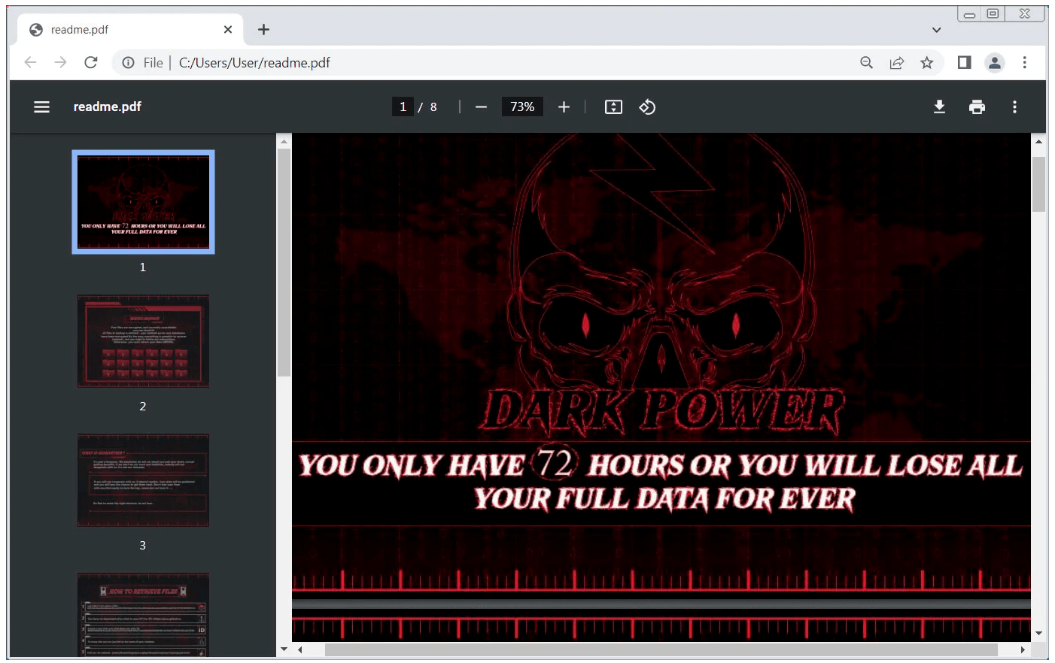
Task: Rotate the document counterclockwise
Action: pyautogui.click(x=647, y=107)
